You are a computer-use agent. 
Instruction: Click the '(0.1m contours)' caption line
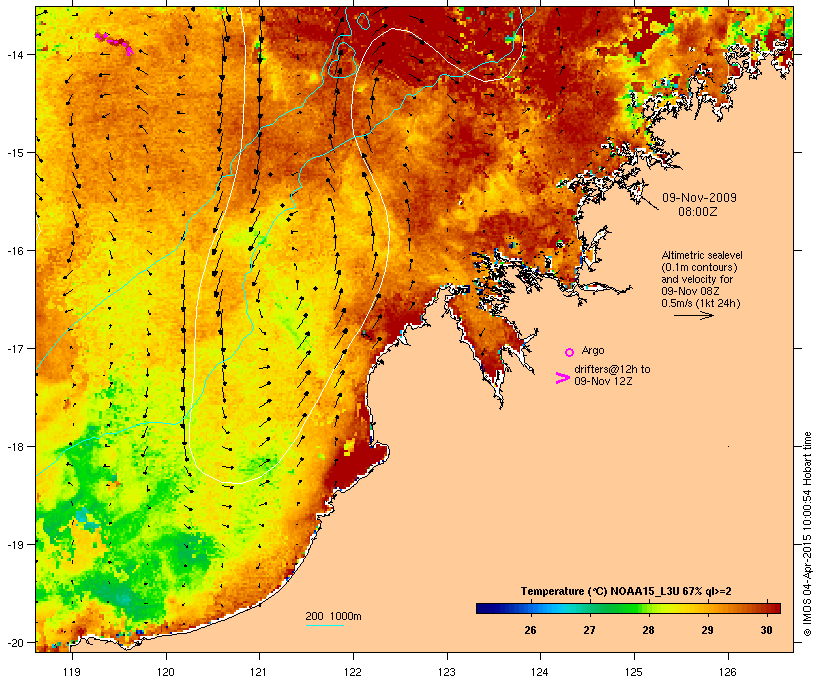pyautogui.click(x=699, y=267)
